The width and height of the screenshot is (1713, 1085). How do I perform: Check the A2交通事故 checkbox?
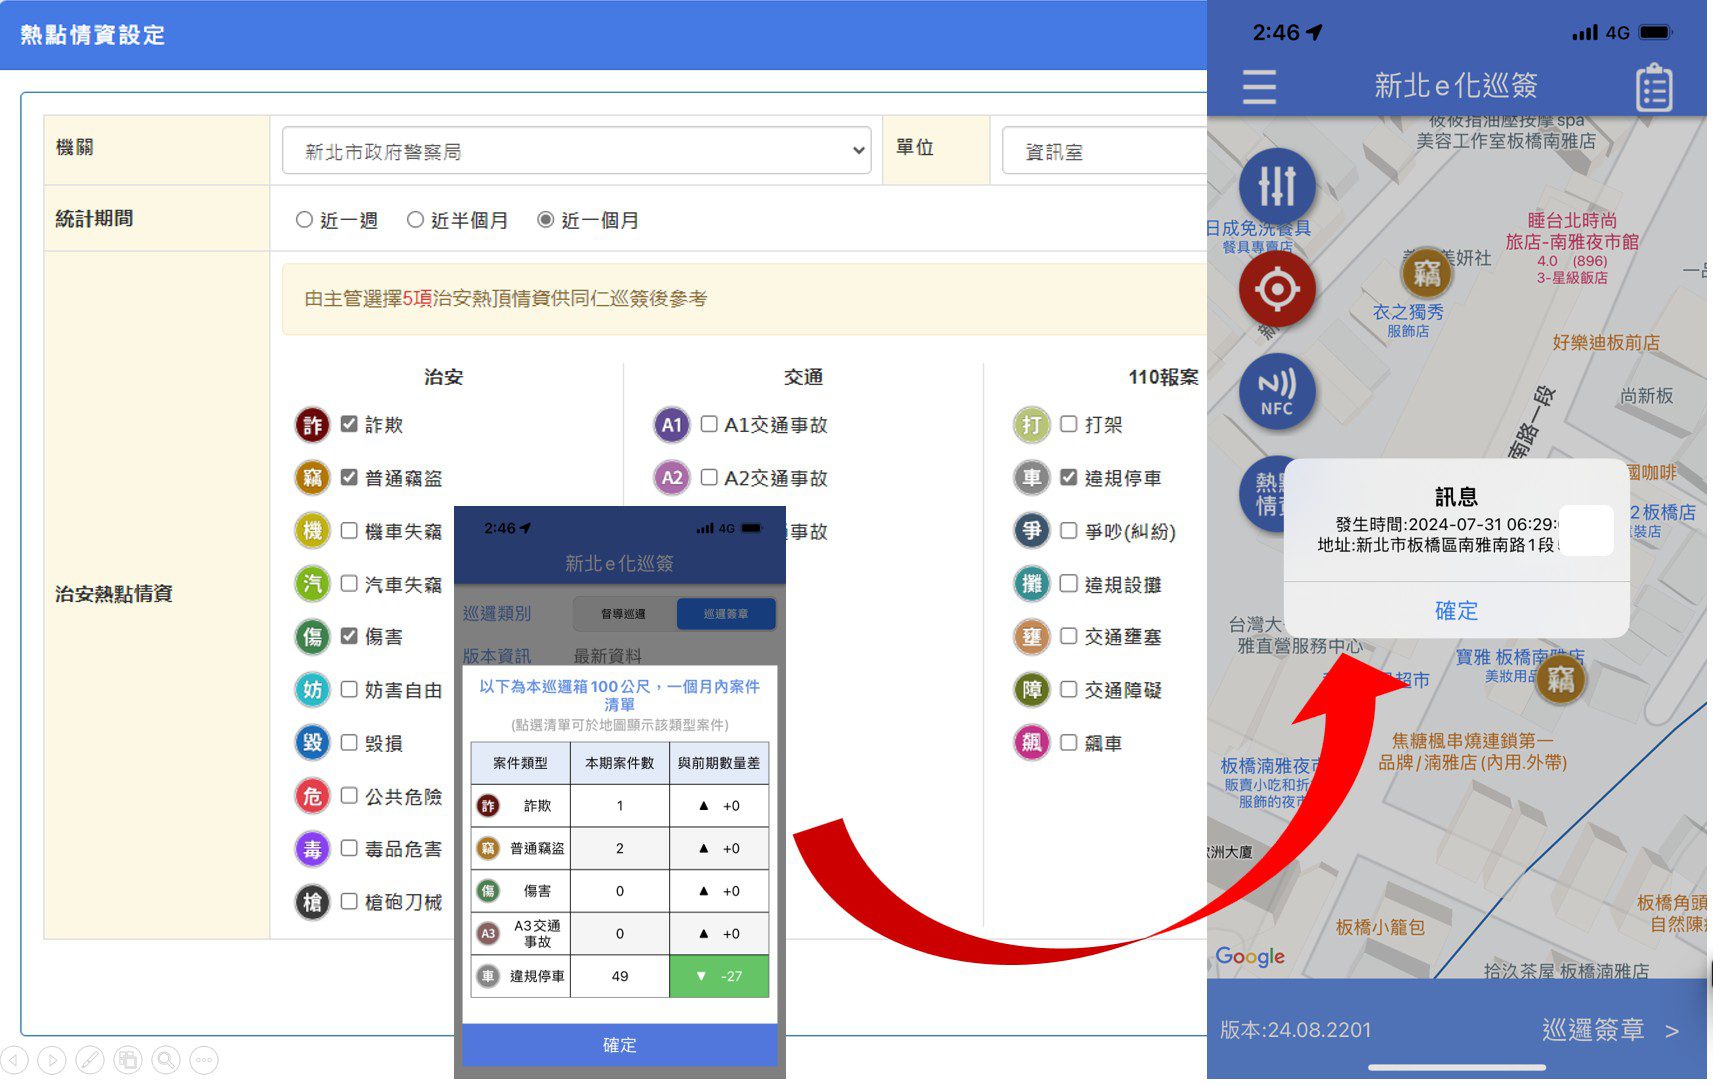pos(709,477)
